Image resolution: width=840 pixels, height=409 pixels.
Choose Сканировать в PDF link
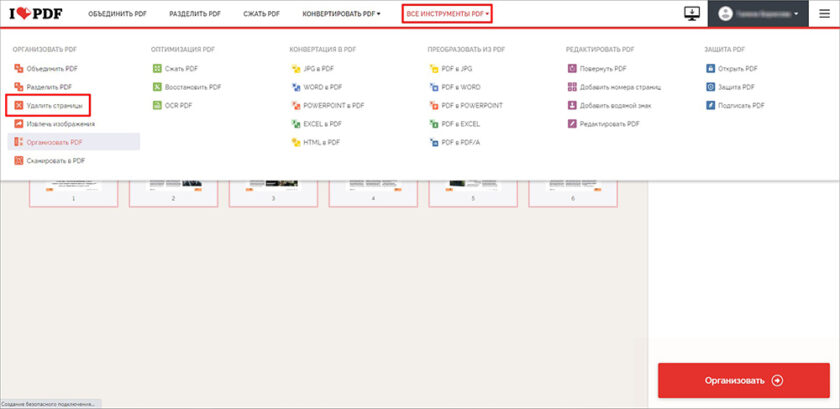[x=56, y=160]
